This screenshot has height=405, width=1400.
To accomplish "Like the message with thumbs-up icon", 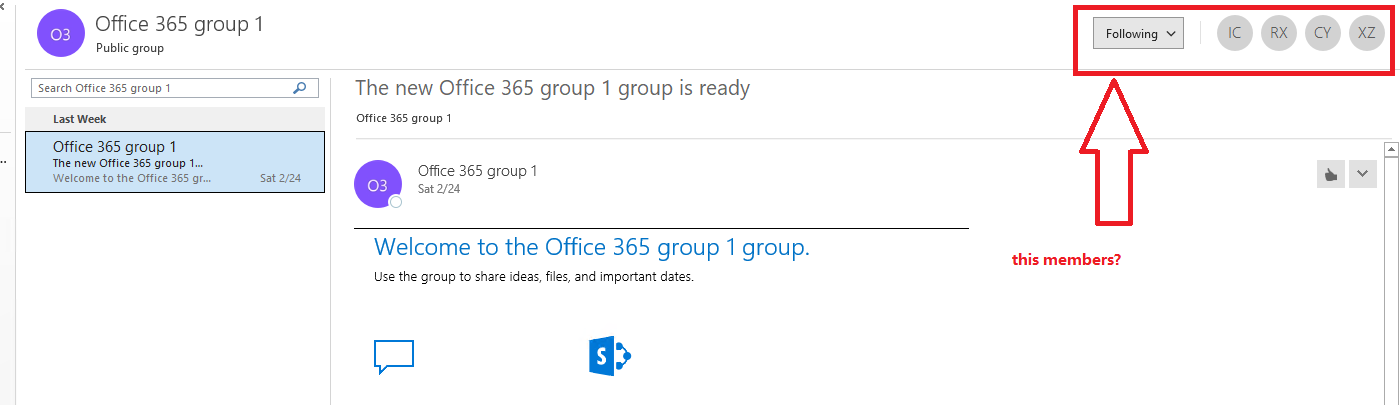I will tap(1330, 174).
